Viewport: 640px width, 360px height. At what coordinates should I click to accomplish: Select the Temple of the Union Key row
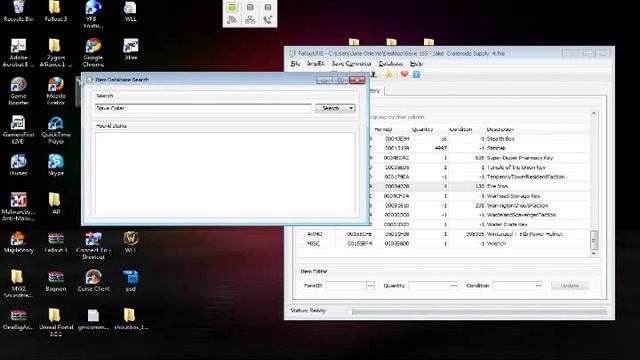coord(480,167)
